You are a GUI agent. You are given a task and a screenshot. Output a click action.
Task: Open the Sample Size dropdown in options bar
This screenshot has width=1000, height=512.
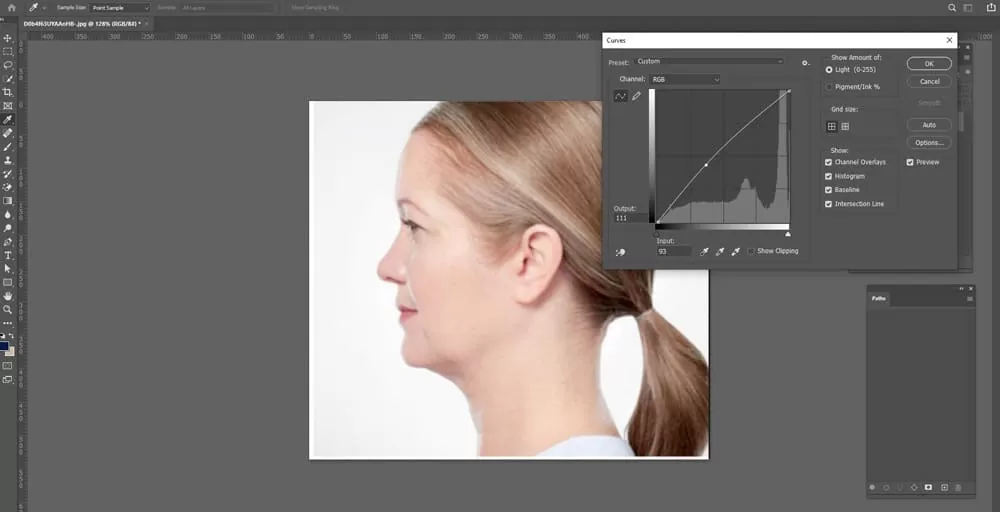[x=120, y=8]
